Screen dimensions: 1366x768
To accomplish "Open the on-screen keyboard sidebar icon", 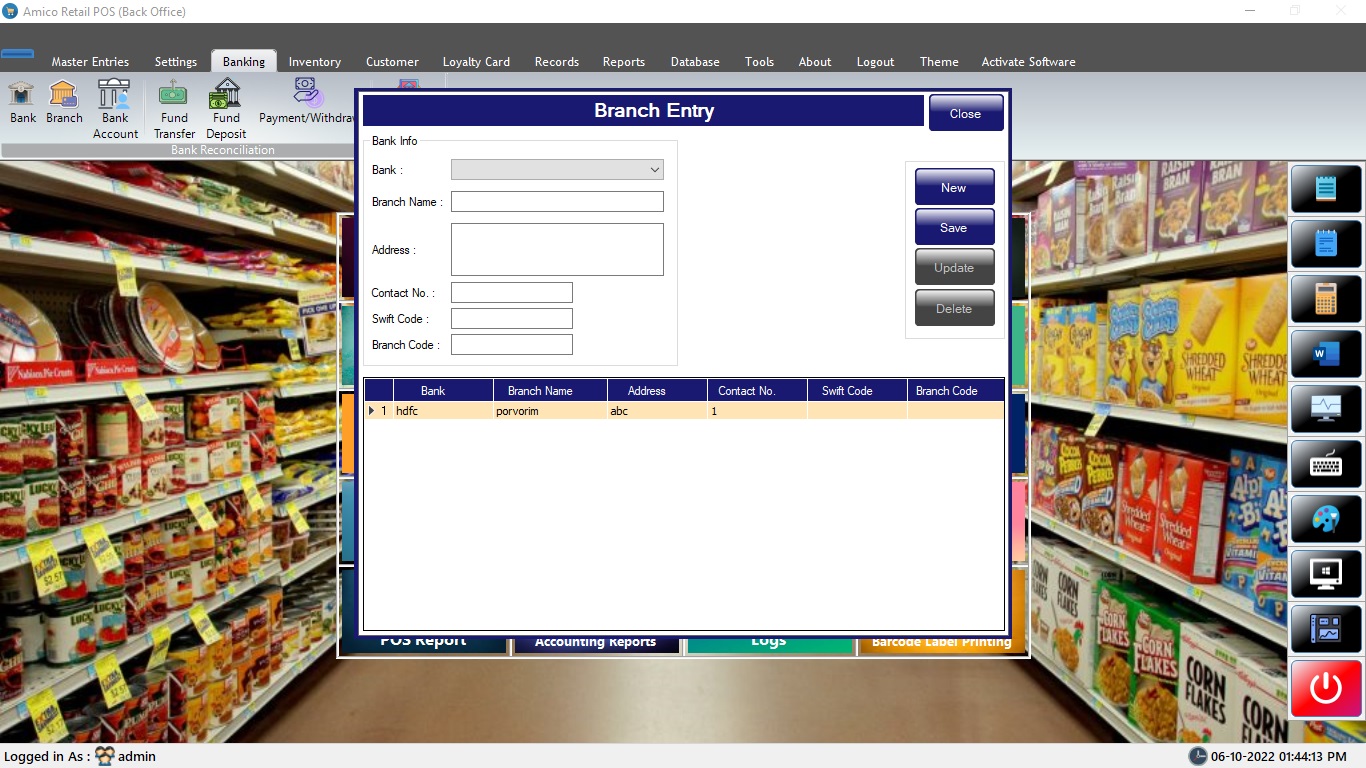I will coord(1326,464).
